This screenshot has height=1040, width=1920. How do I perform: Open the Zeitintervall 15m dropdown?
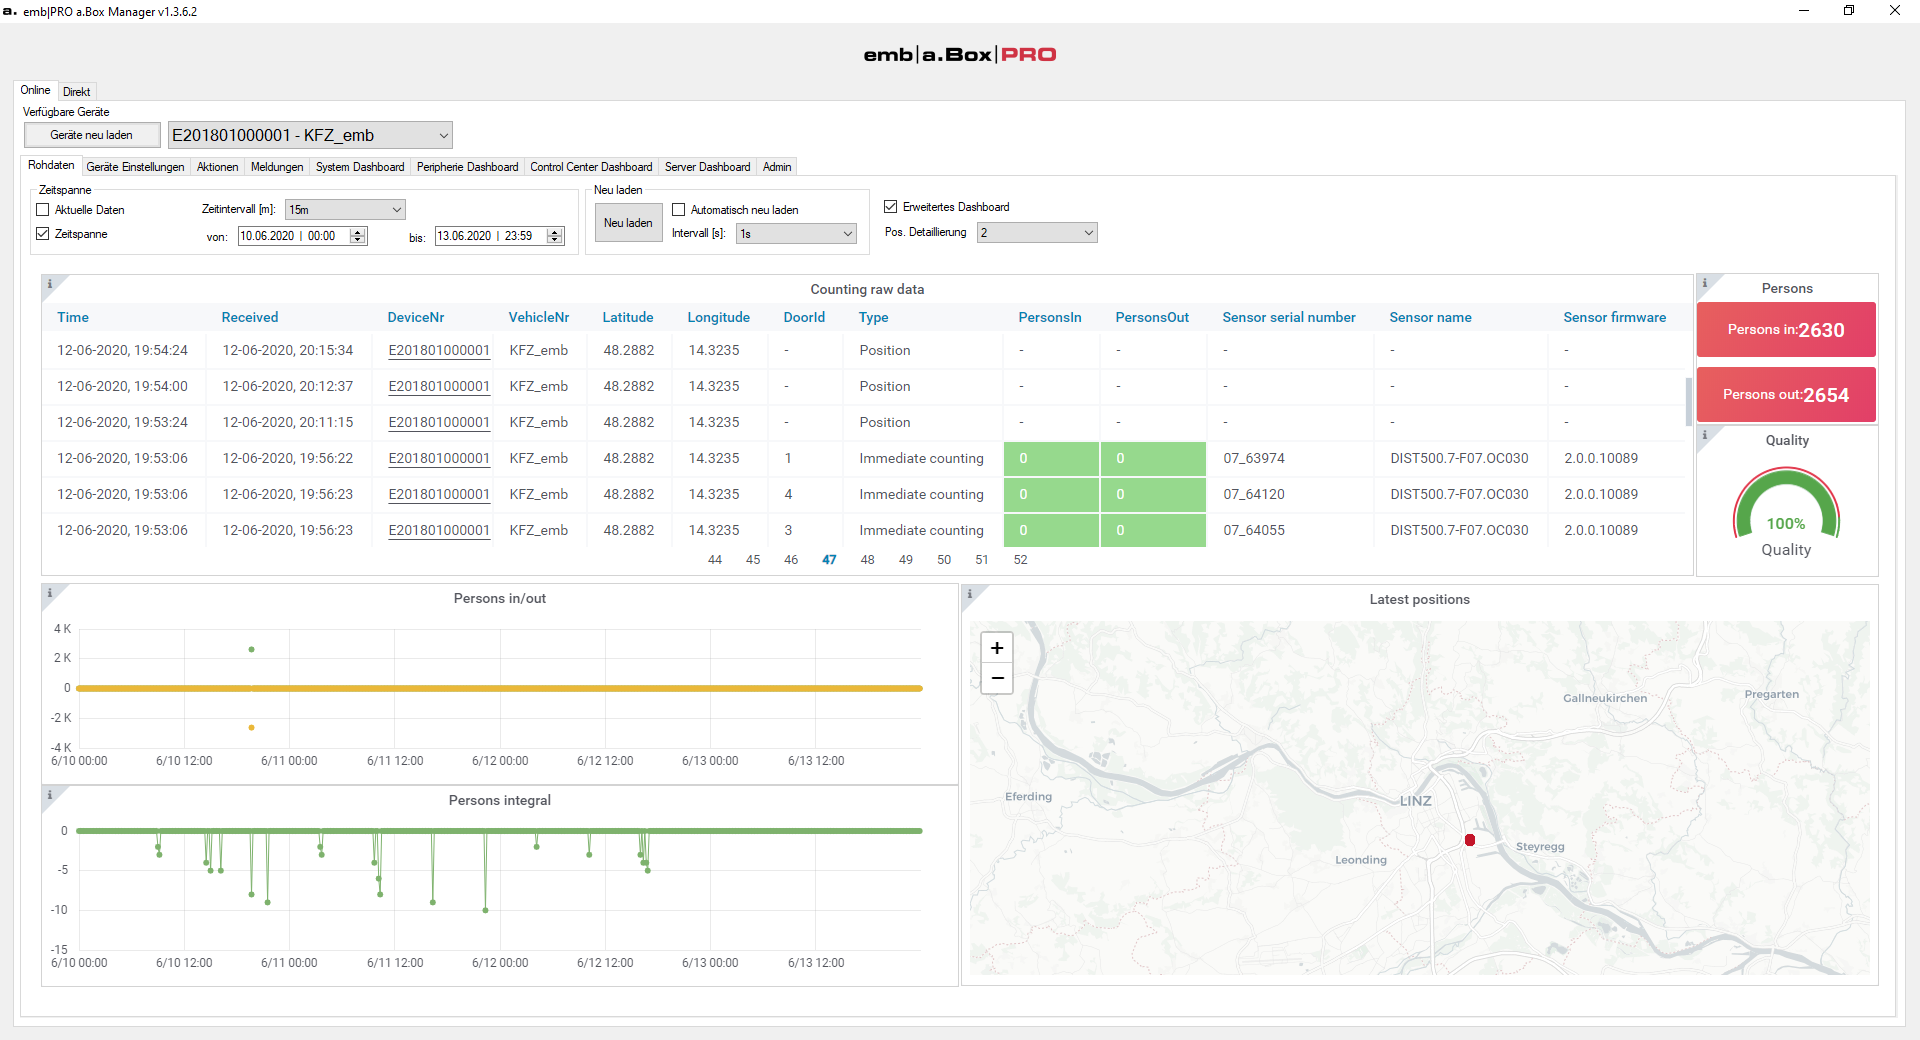[345, 210]
